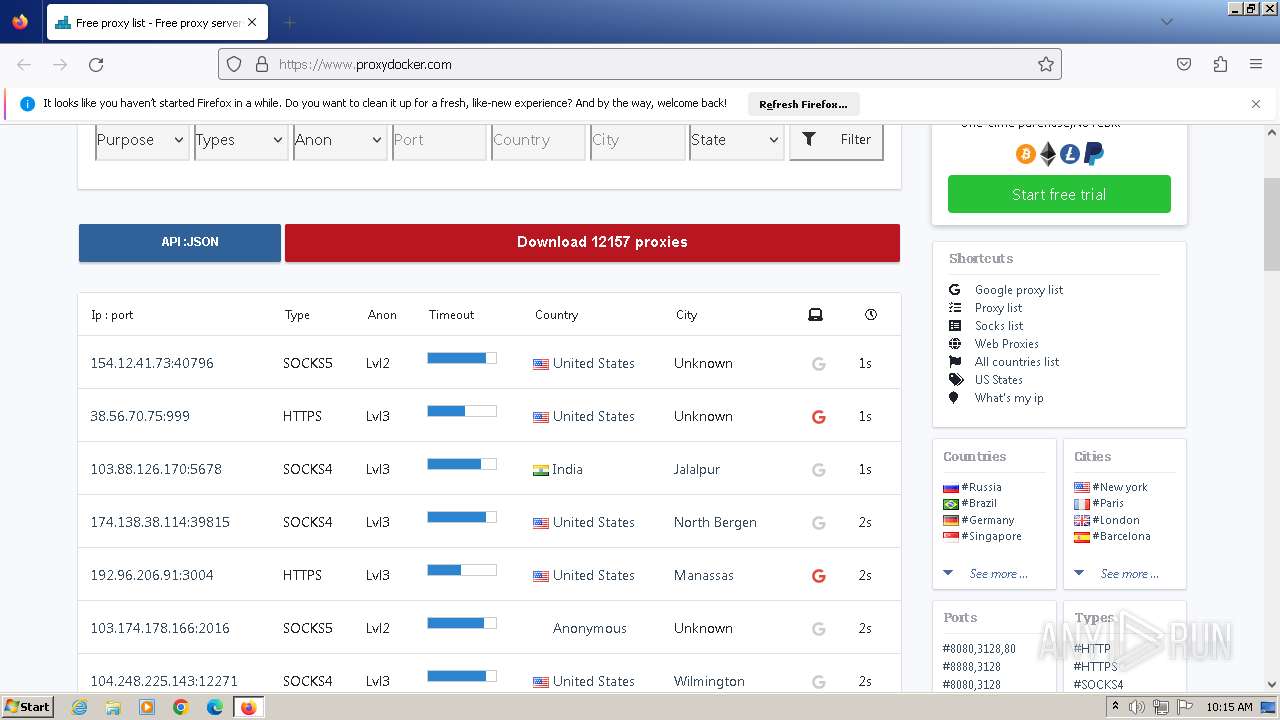Click the Ethereum payment icon

1048,154
